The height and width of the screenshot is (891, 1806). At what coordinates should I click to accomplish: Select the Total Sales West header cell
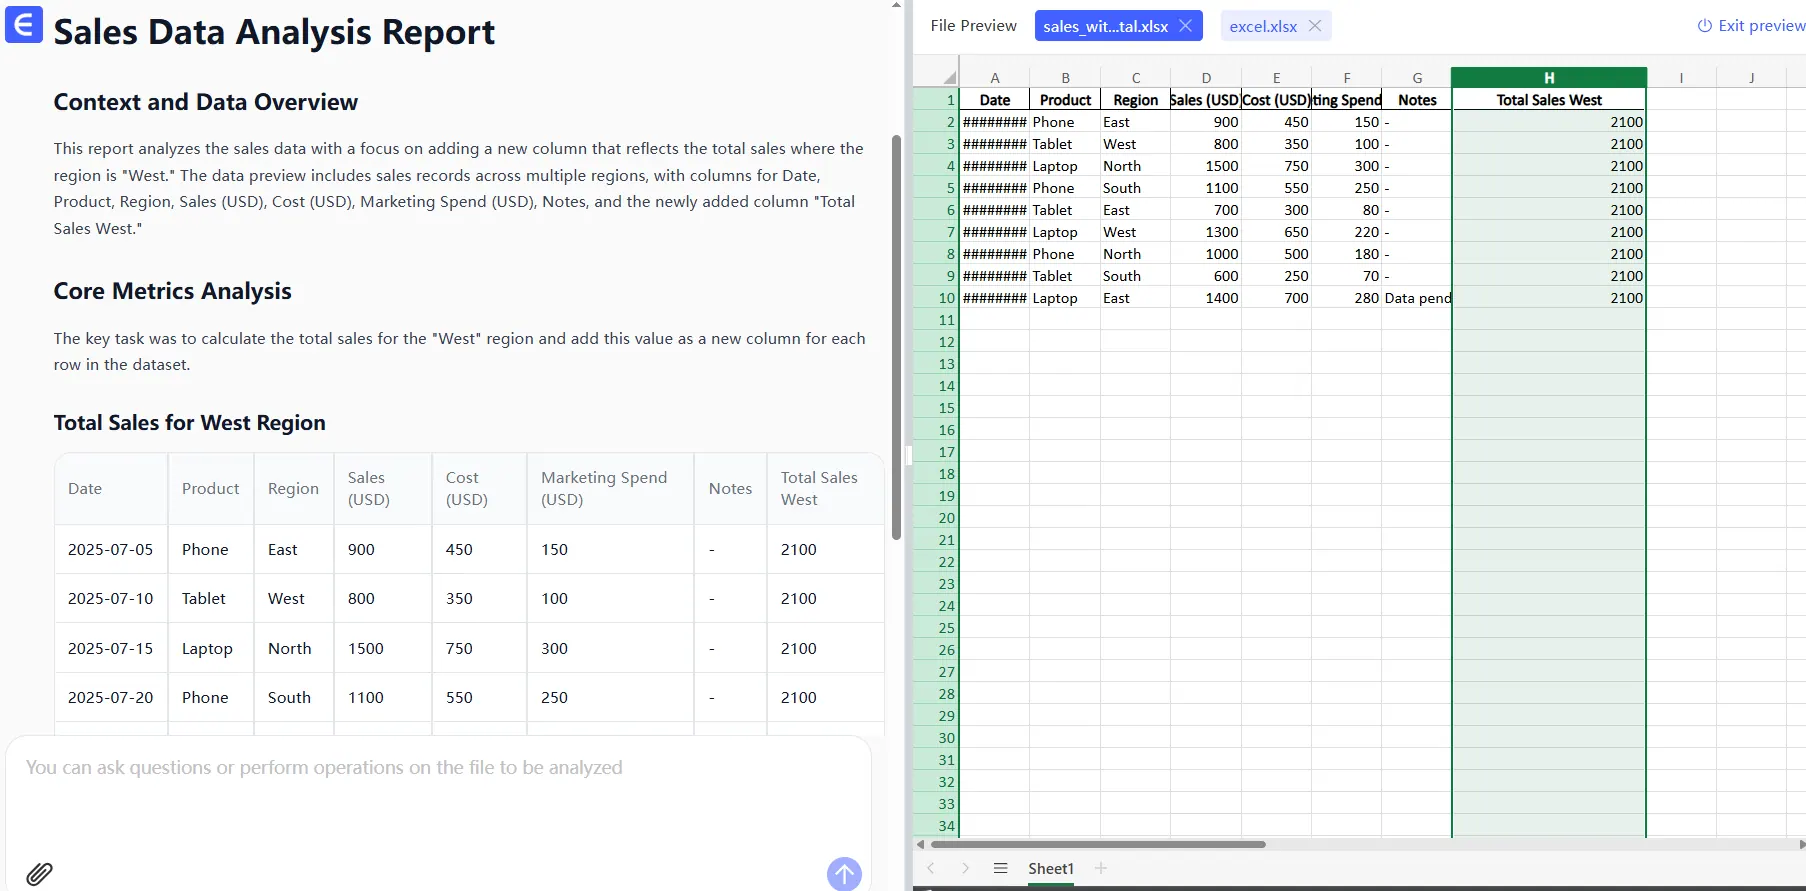pos(1548,100)
